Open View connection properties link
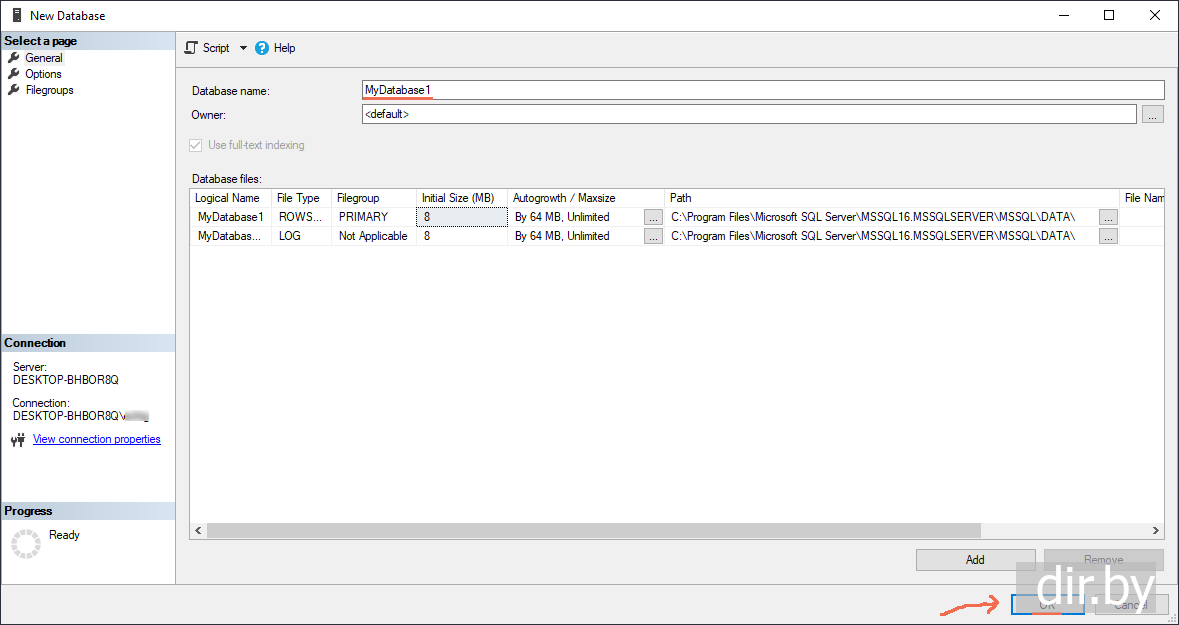The image size is (1179, 625). [96, 439]
